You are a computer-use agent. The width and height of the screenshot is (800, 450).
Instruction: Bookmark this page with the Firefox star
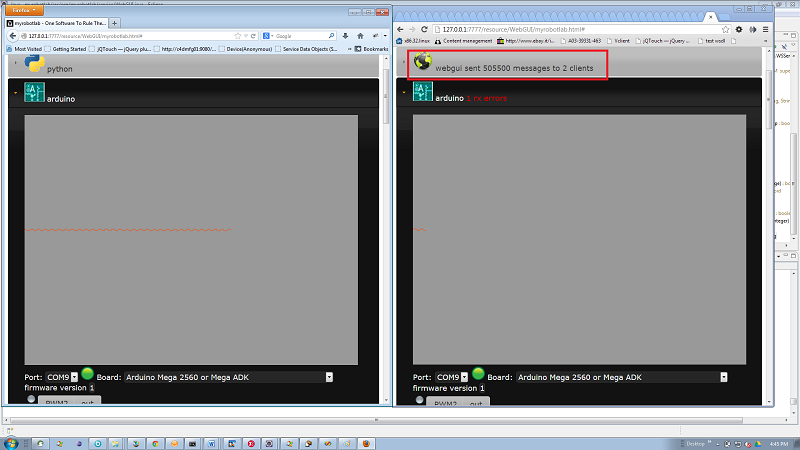[237, 36]
